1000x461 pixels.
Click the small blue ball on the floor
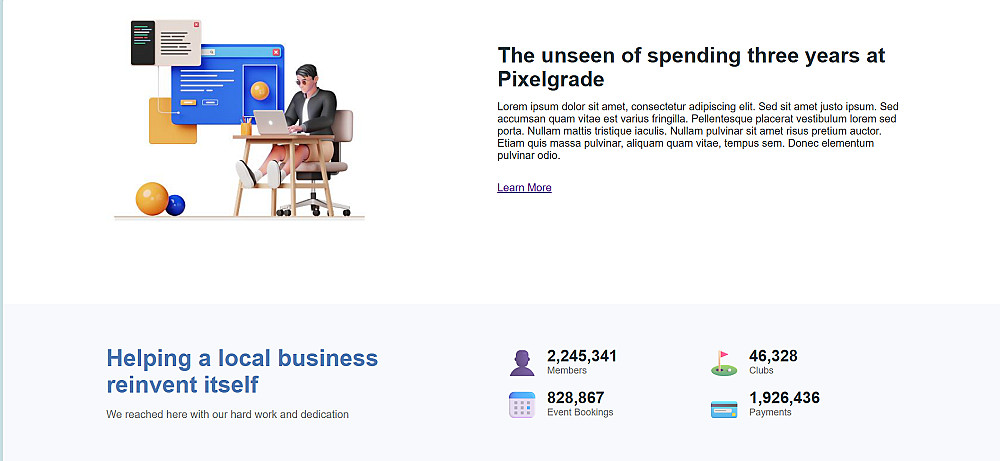pos(176,205)
